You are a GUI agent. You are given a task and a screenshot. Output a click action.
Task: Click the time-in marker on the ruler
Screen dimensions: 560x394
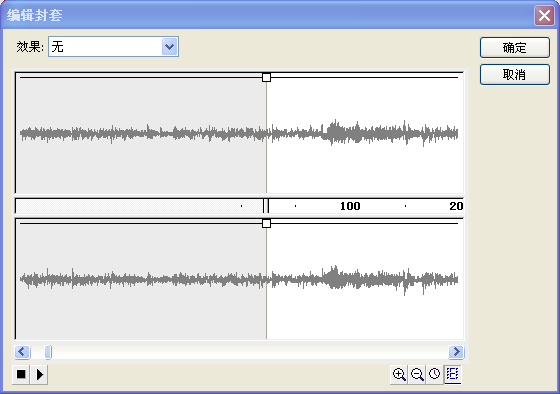click(266, 206)
